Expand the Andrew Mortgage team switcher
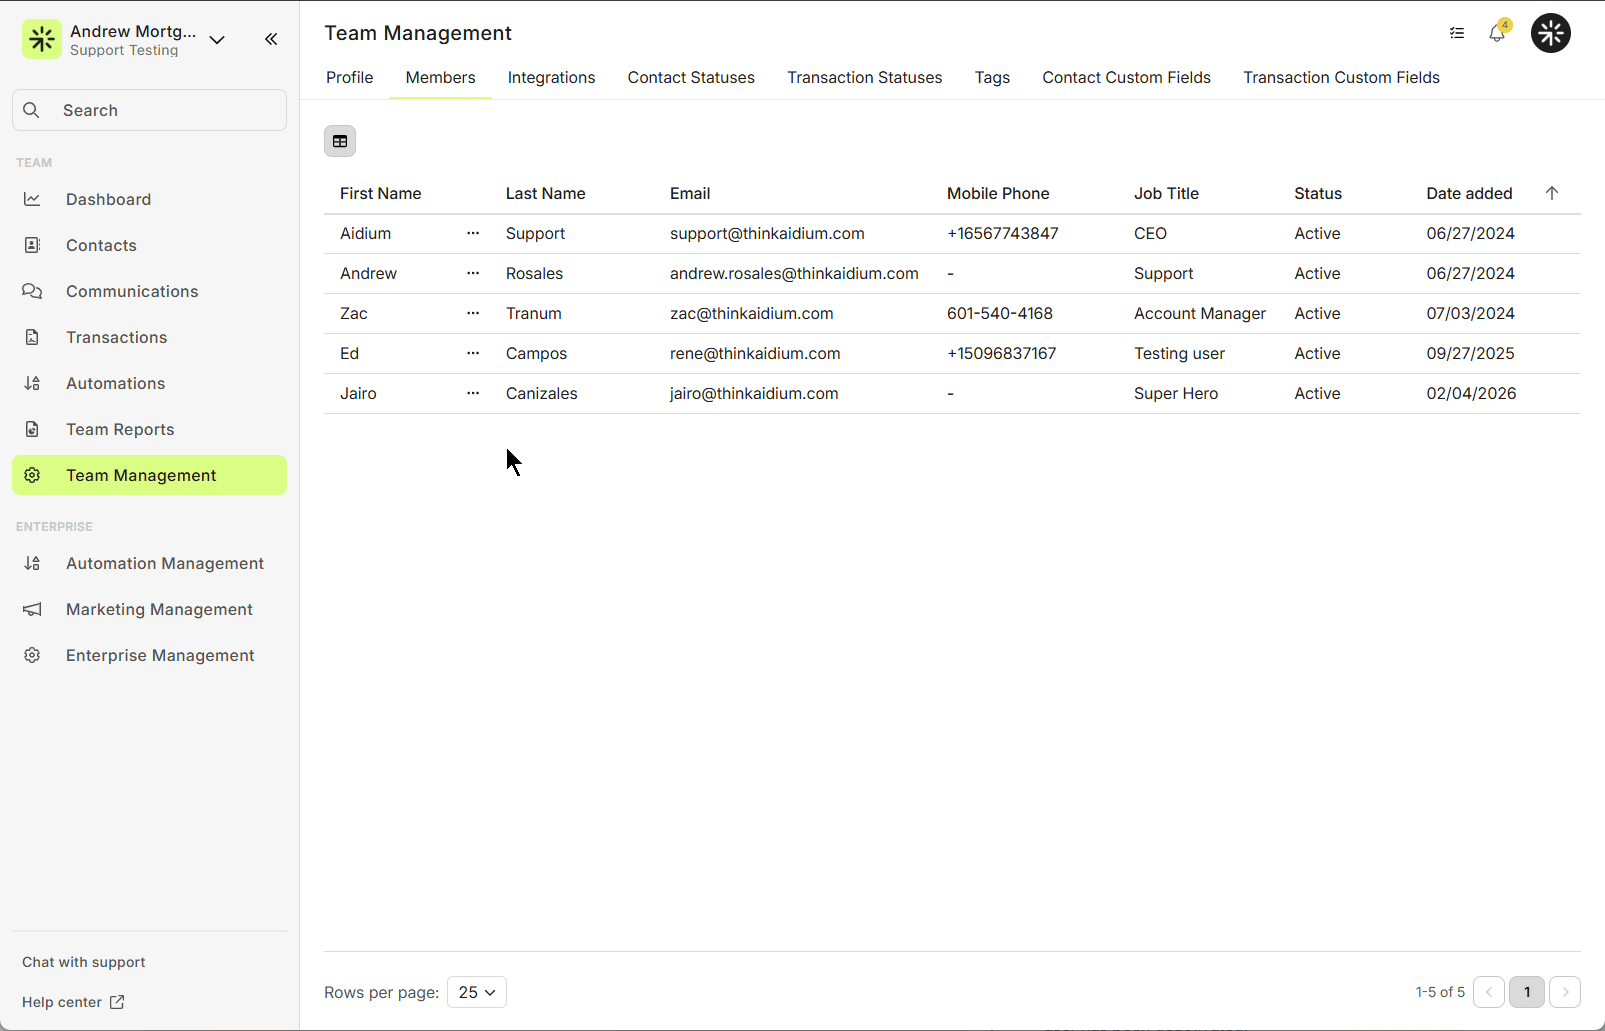This screenshot has height=1031, width=1605. tap(217, 40)
